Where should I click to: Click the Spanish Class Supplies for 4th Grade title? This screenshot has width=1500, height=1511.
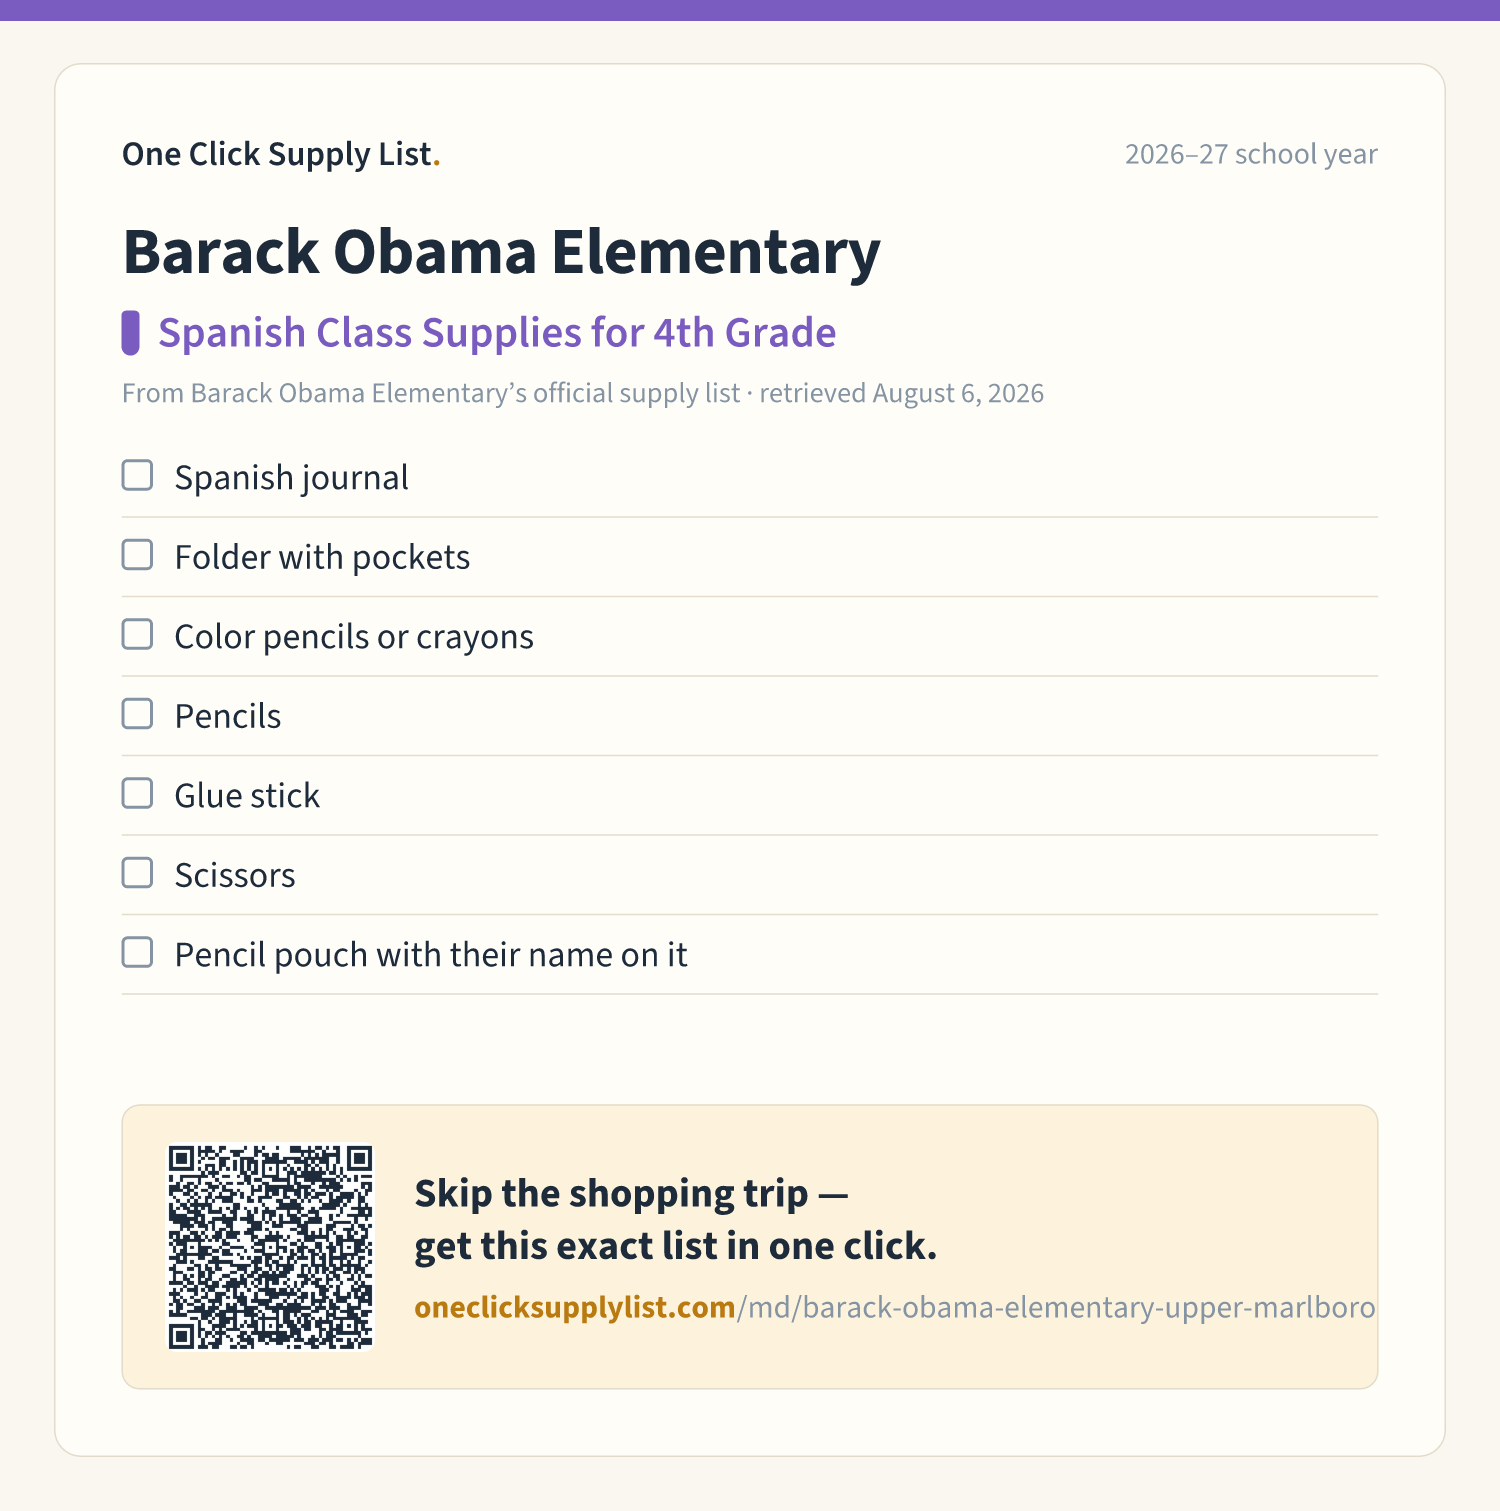(x=497, y=333)
